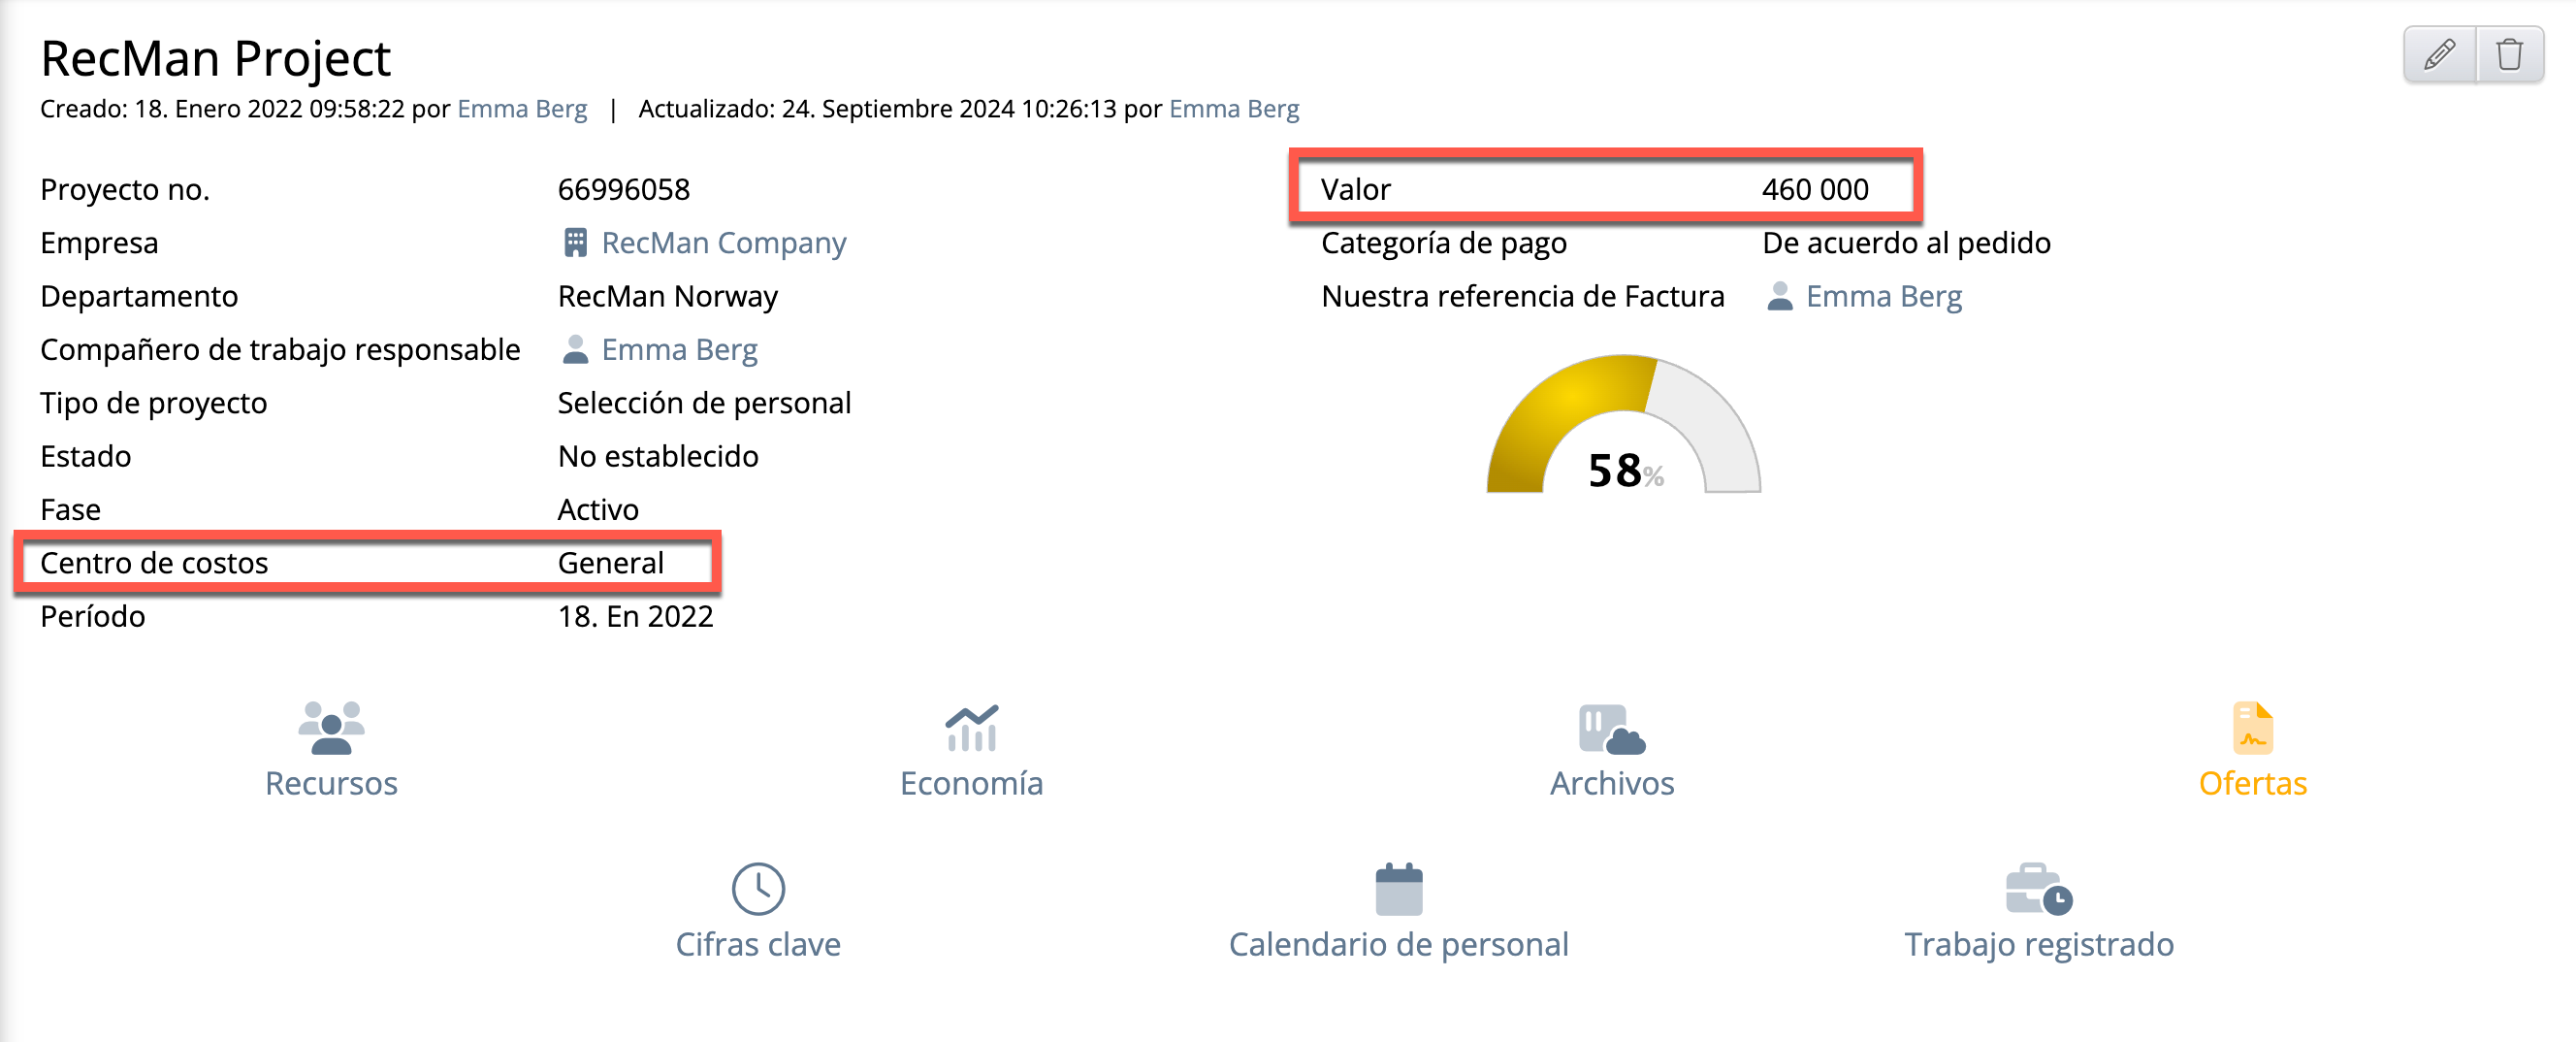Click the RecMan Project title

point(215,58)
